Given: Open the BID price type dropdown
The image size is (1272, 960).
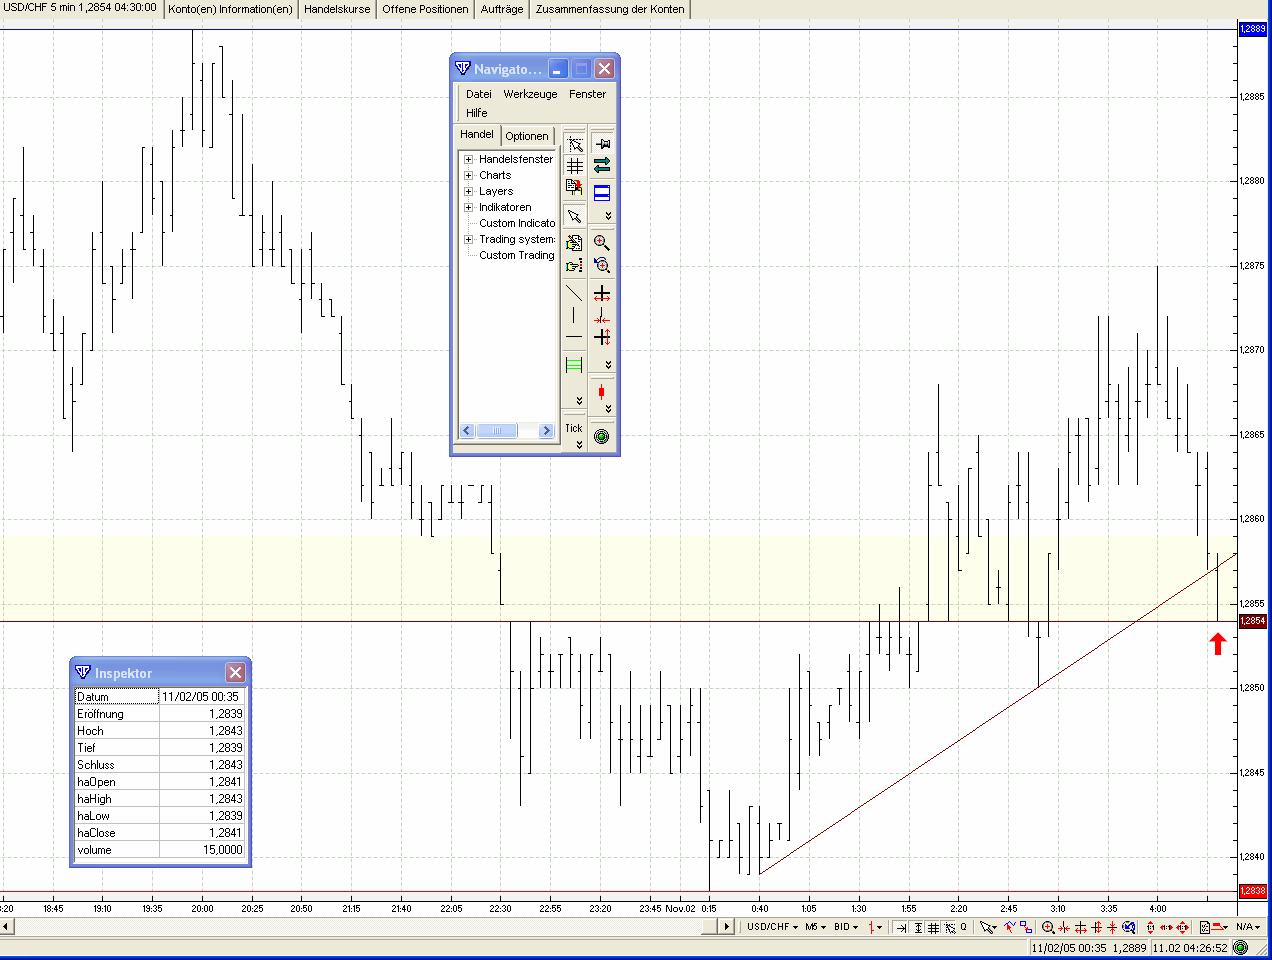Looking at the screenshot, I should click(846, 927).
